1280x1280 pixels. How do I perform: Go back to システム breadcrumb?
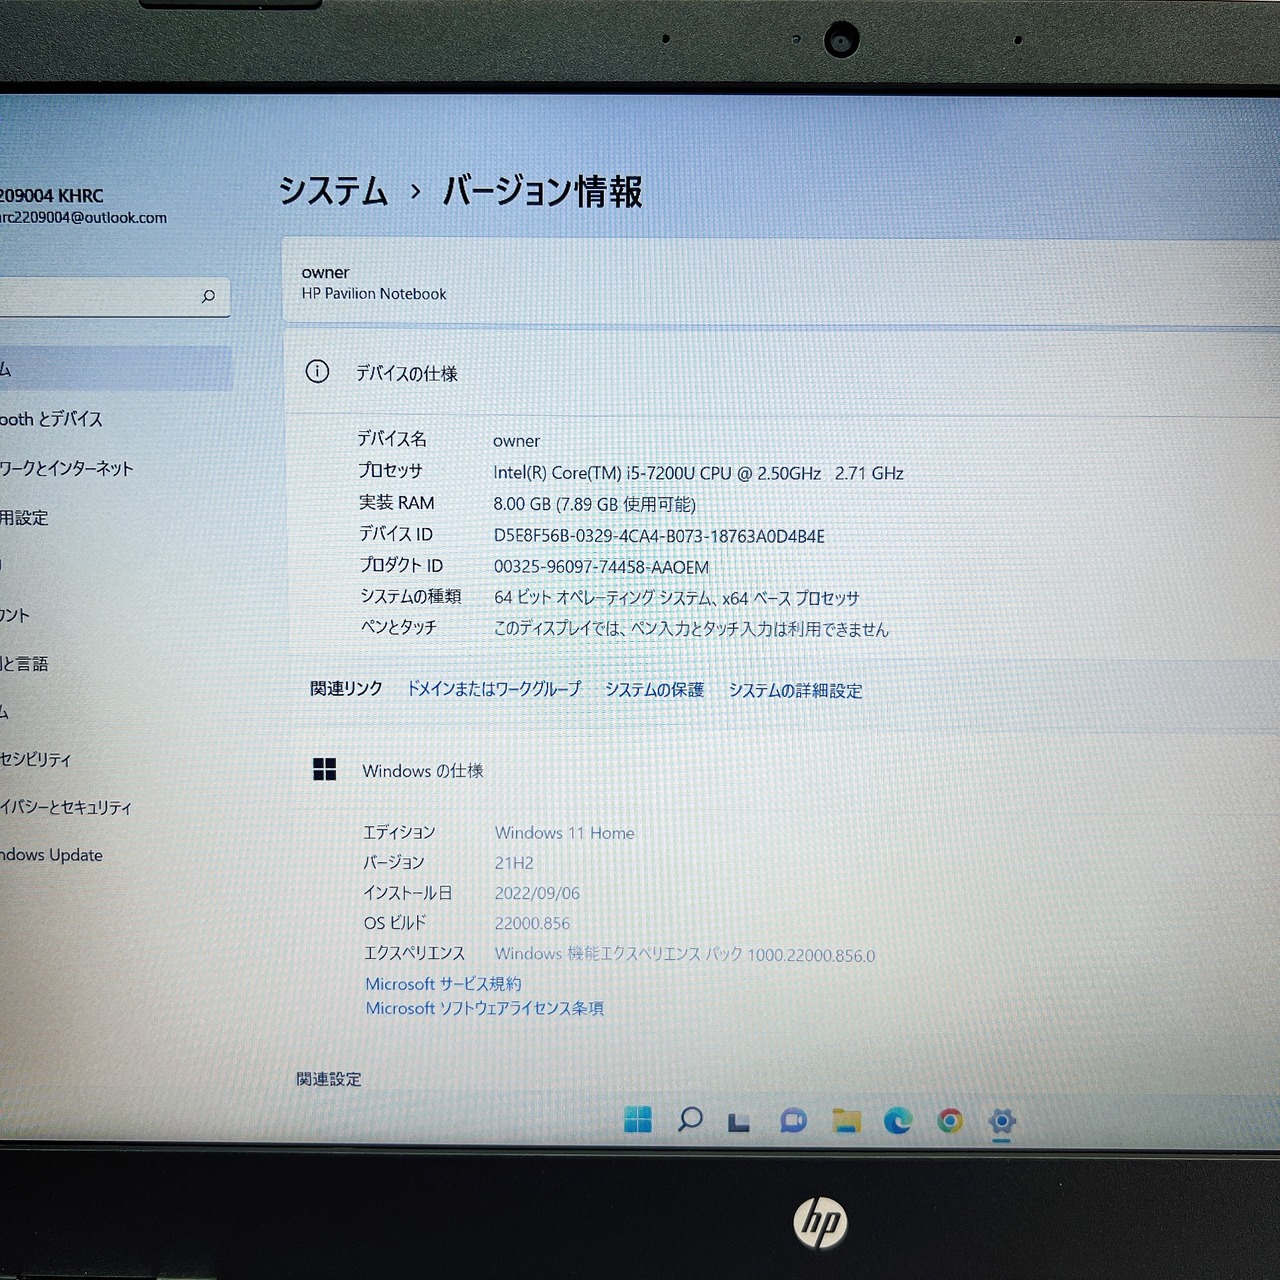click(x=333, y=190)
